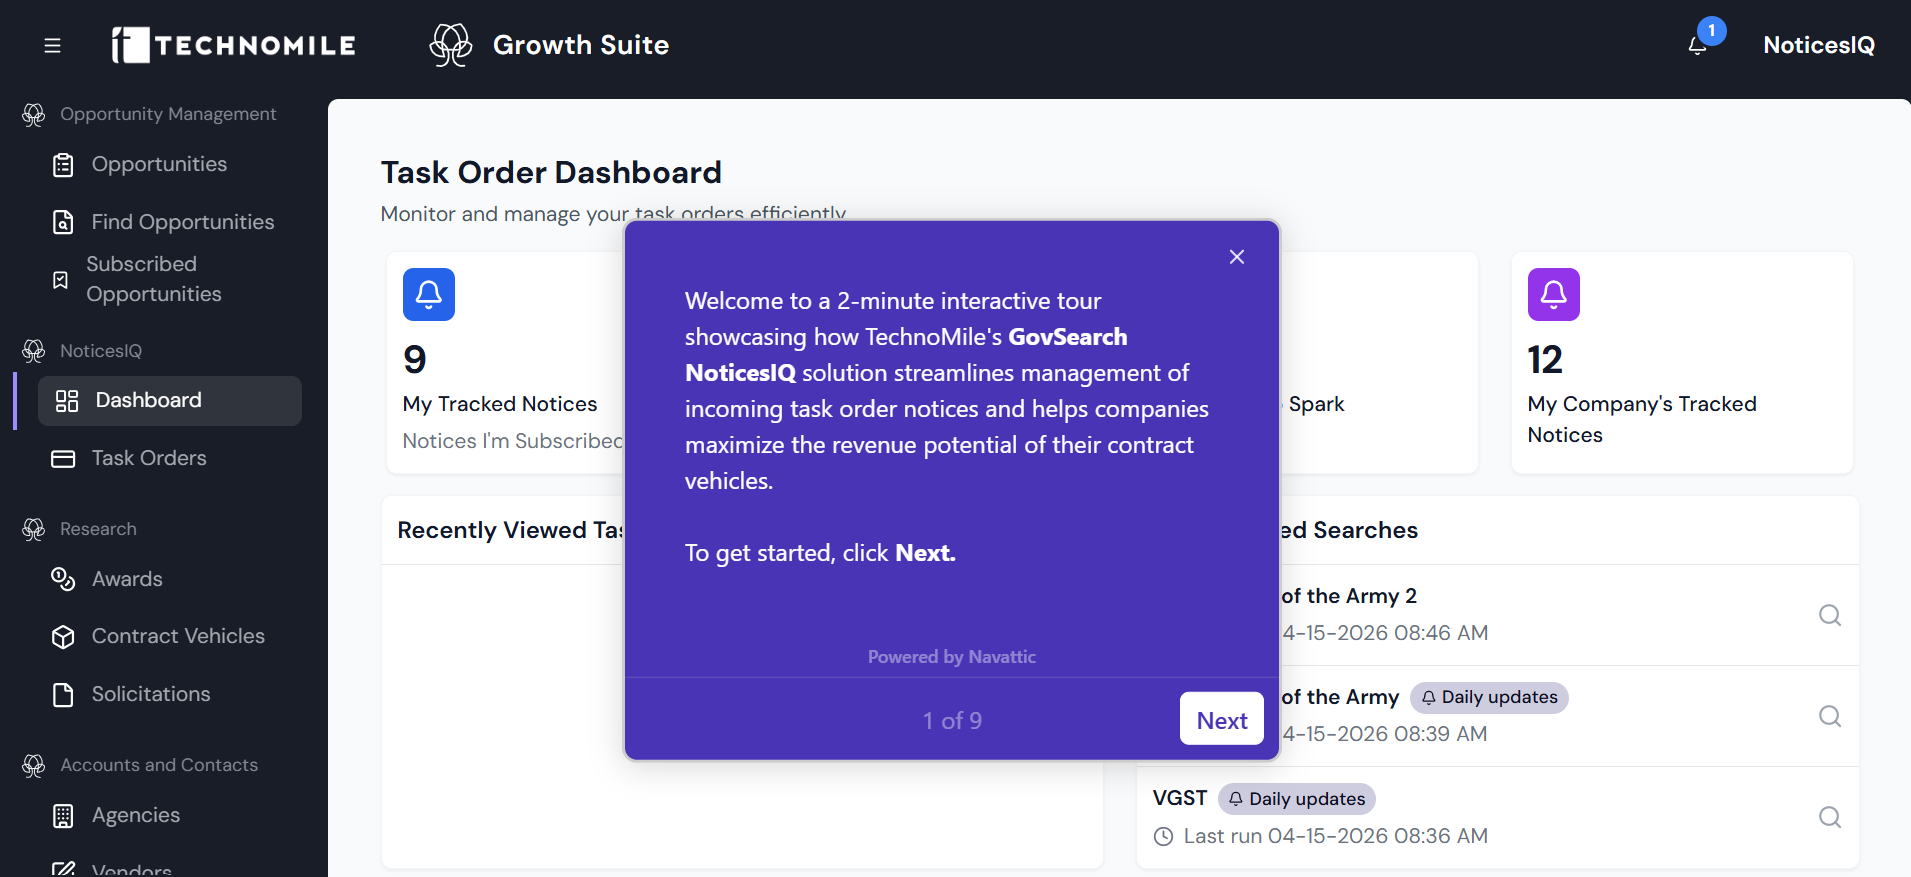Screen dimensions: 1911x877
Task: Click the Opportunities clipboard icon
Action: [63, 165]
